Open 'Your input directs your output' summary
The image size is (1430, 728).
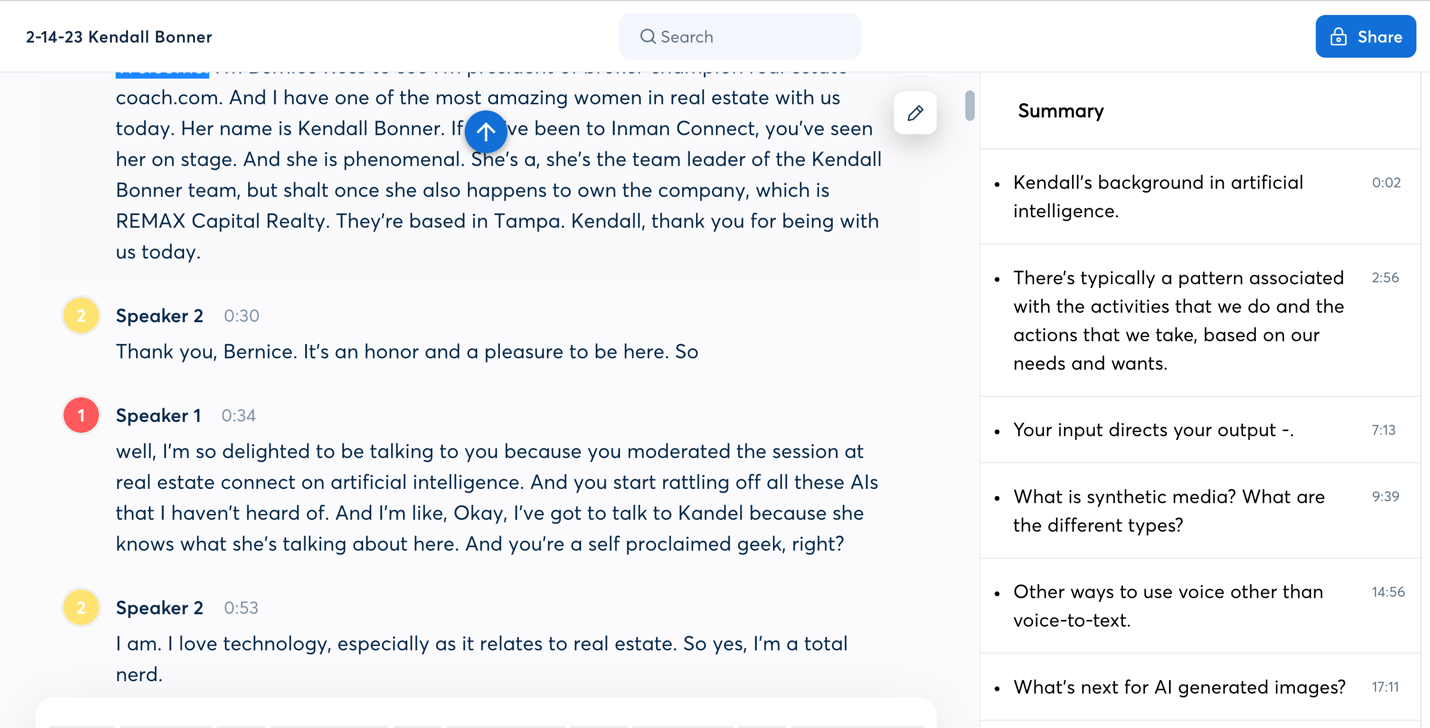click(1153, 430)
